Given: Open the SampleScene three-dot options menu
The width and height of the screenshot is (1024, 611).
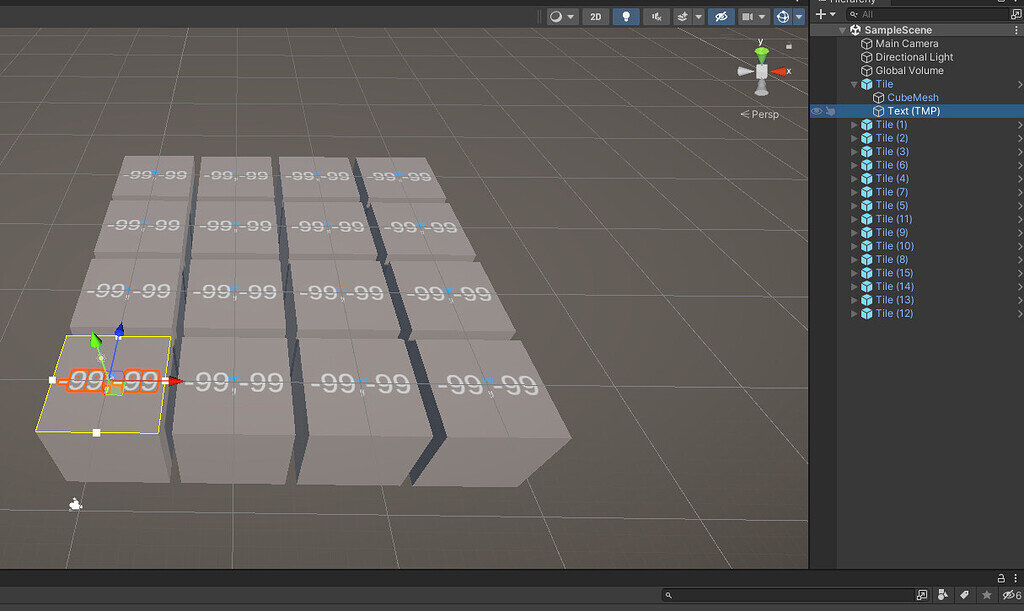Looking at the screenshot, I should [1017, 30].
